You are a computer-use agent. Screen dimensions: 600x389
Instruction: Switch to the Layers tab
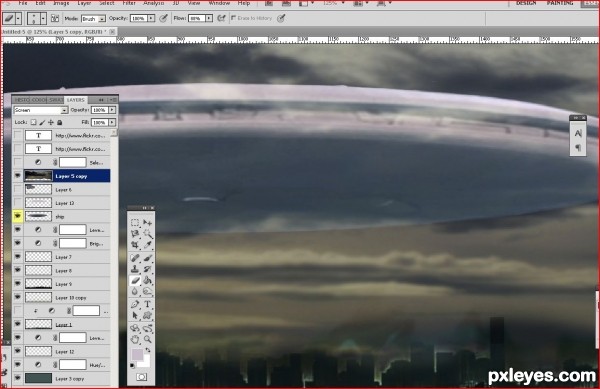[x=75, y=100]
